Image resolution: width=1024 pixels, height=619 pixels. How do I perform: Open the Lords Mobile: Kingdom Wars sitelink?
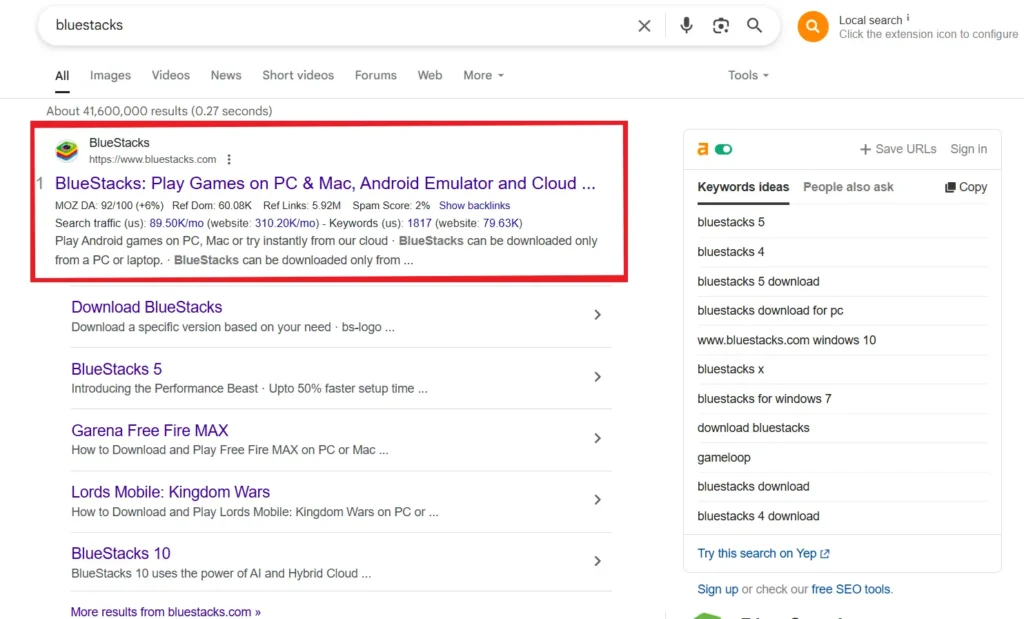pyautogui.click(x=170, y=492)
